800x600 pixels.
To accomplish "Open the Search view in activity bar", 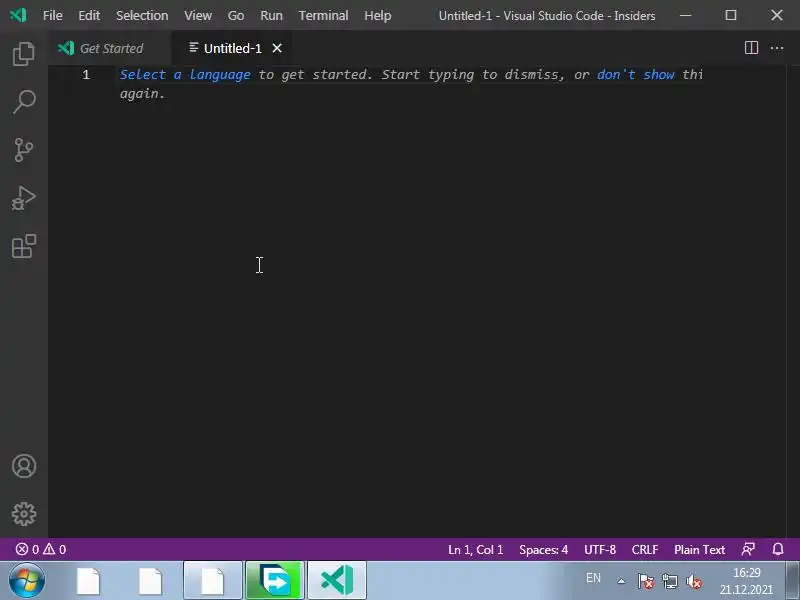I will (x=23, y=102).
